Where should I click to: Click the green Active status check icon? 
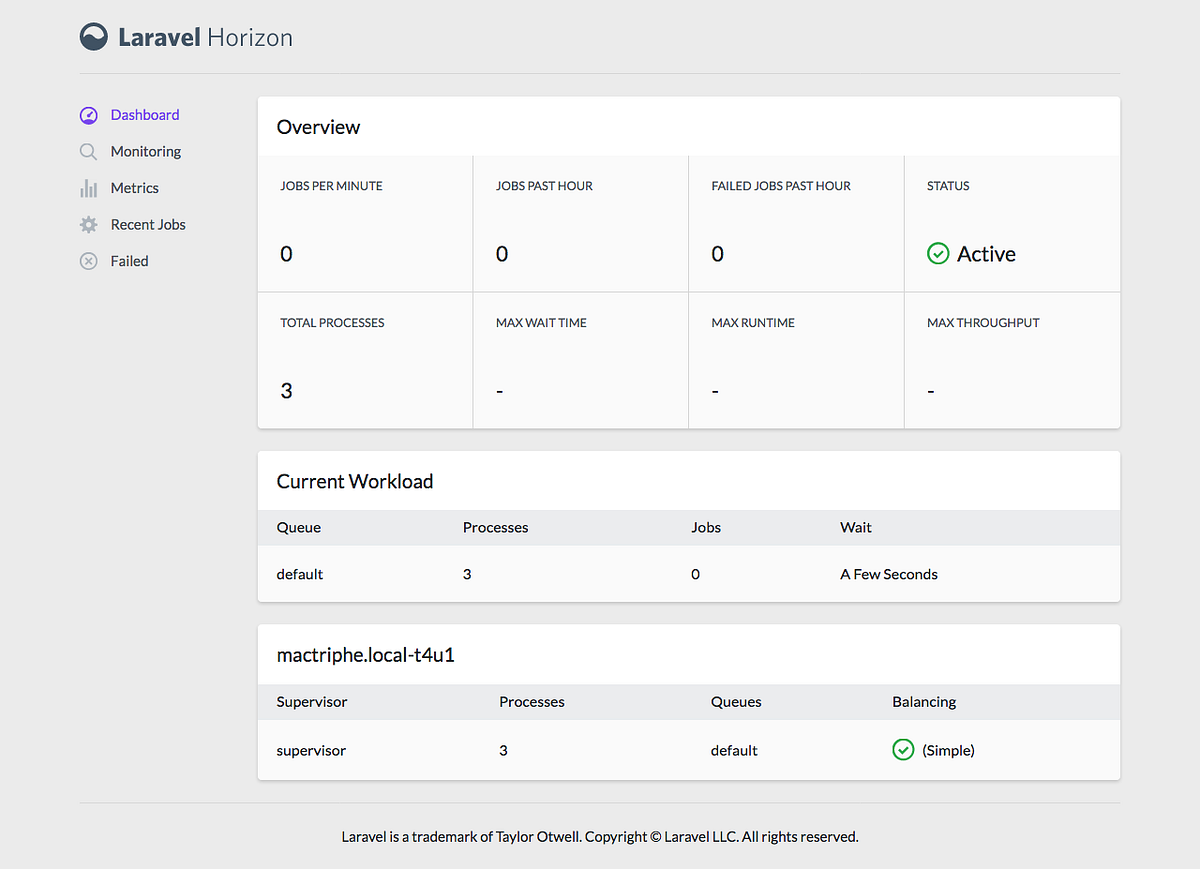click(x=938, y=254)
